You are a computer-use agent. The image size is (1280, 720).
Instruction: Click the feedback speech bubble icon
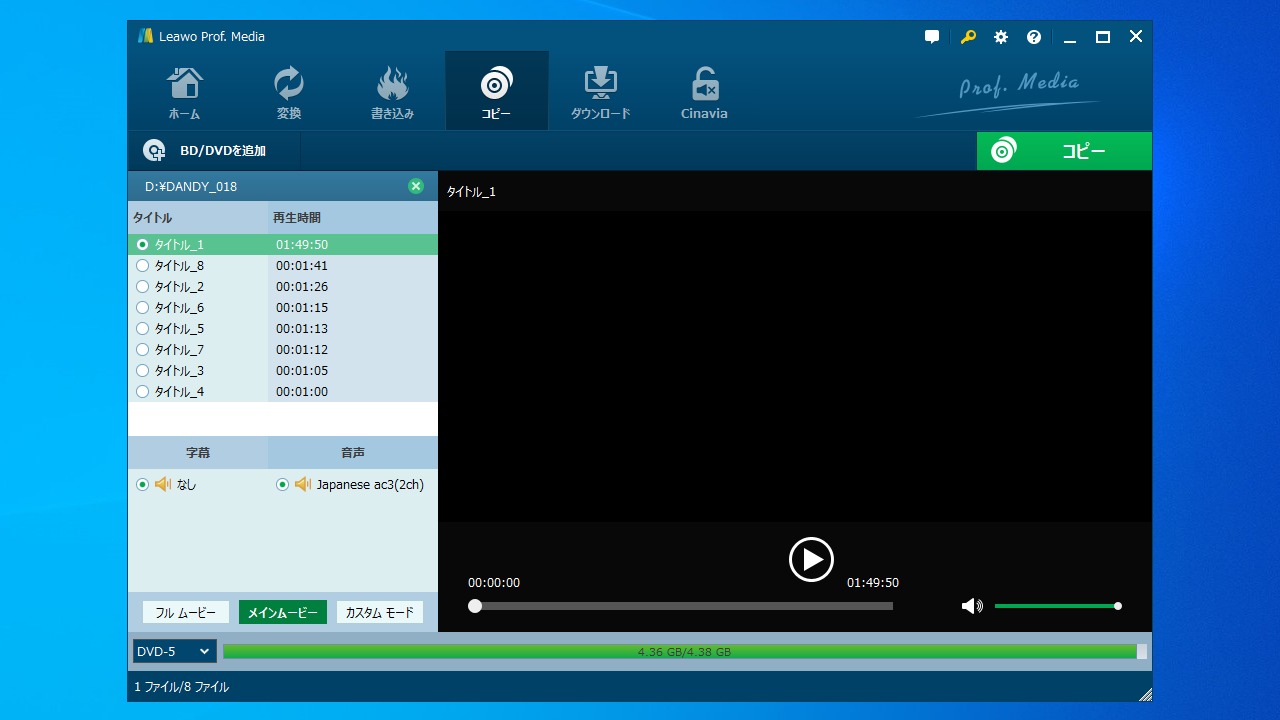[x=932, y=37]
